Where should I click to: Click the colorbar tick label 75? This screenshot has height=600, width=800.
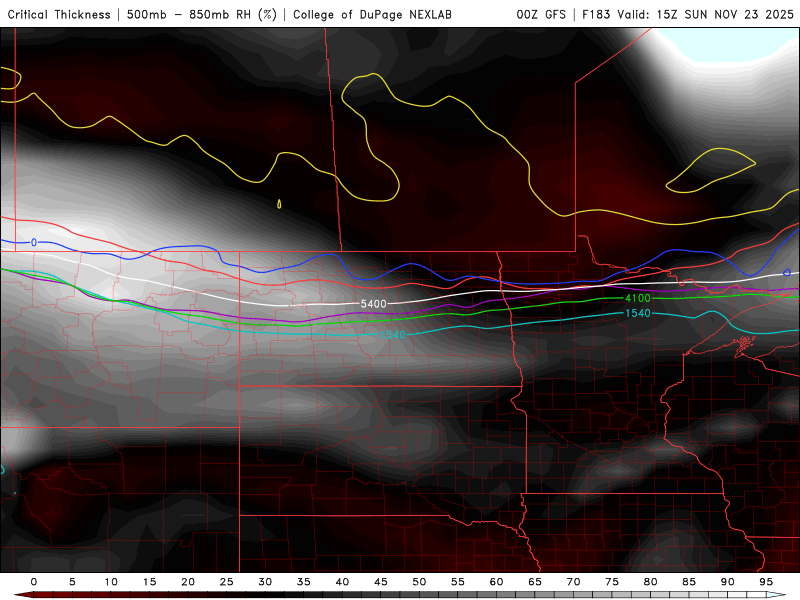[612, 582]
